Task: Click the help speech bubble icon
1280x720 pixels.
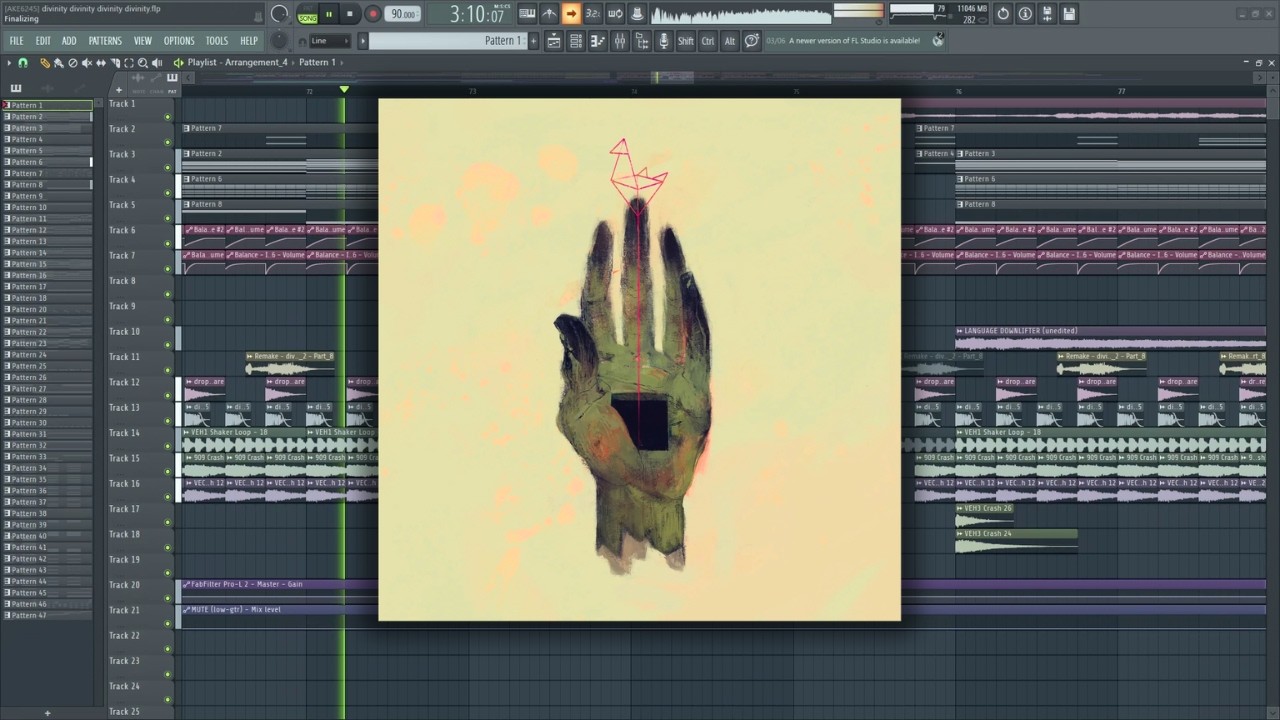Action: (x=751, y=41)
